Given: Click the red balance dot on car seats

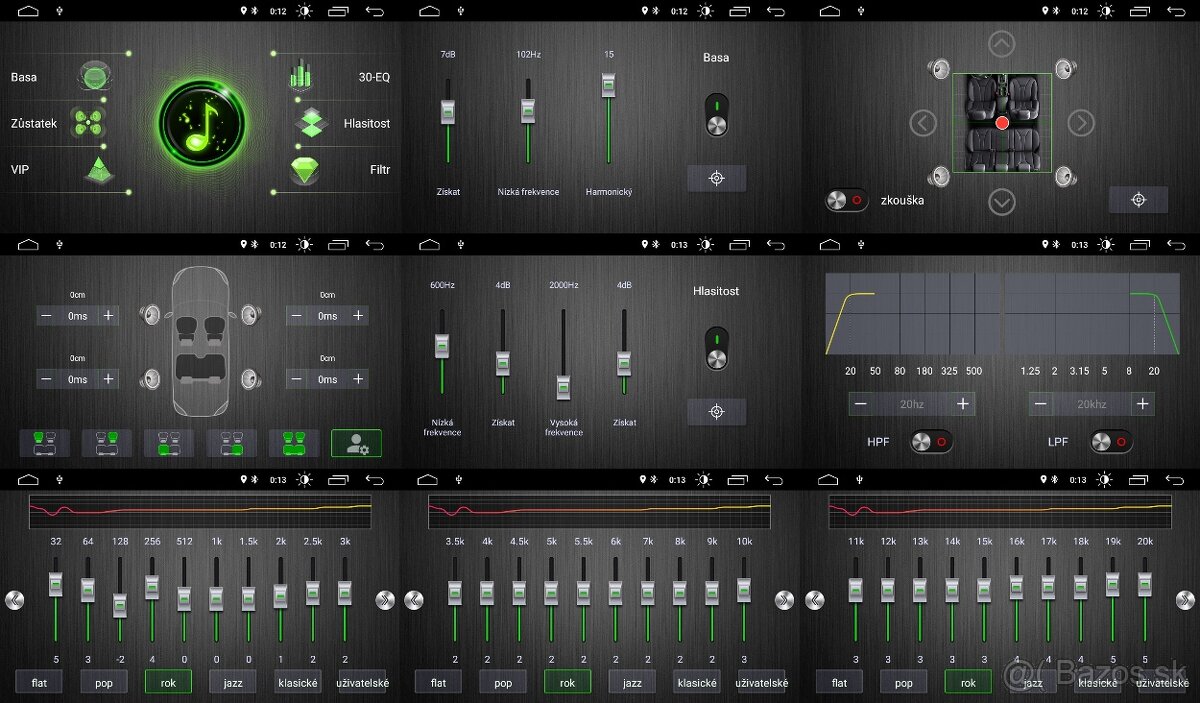Looking at the screenshot, I should [x=1002, y=123].
